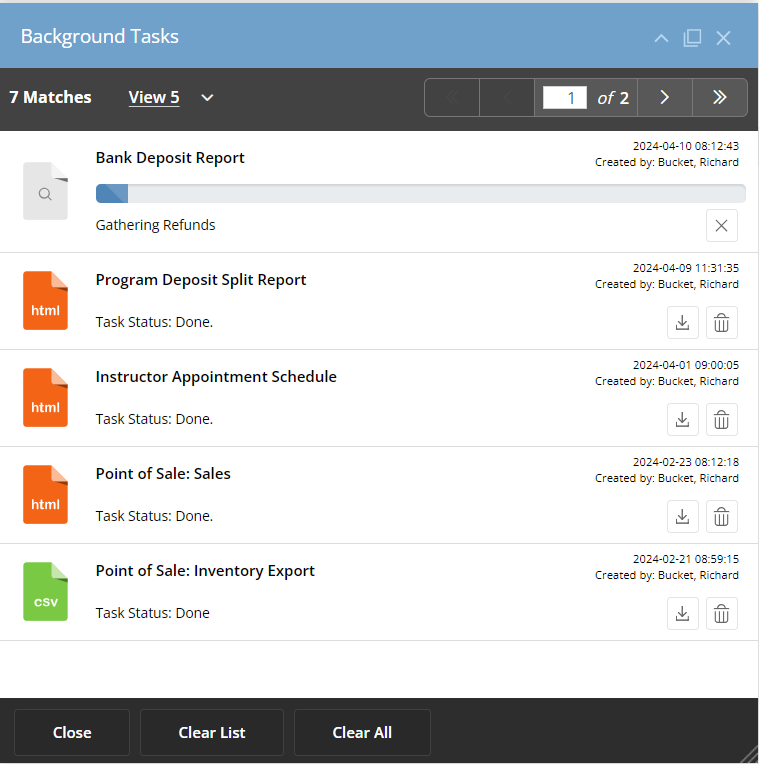
Task: Download the Inventory Export CSV
Action: (682, 614)
